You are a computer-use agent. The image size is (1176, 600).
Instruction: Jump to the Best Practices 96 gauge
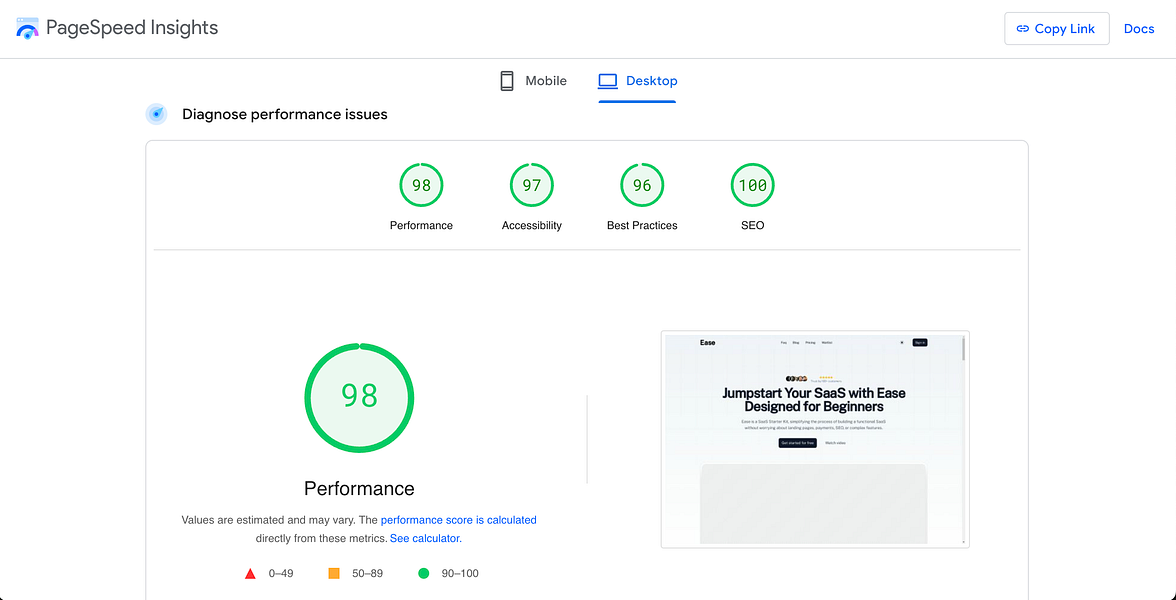(642, 196)
